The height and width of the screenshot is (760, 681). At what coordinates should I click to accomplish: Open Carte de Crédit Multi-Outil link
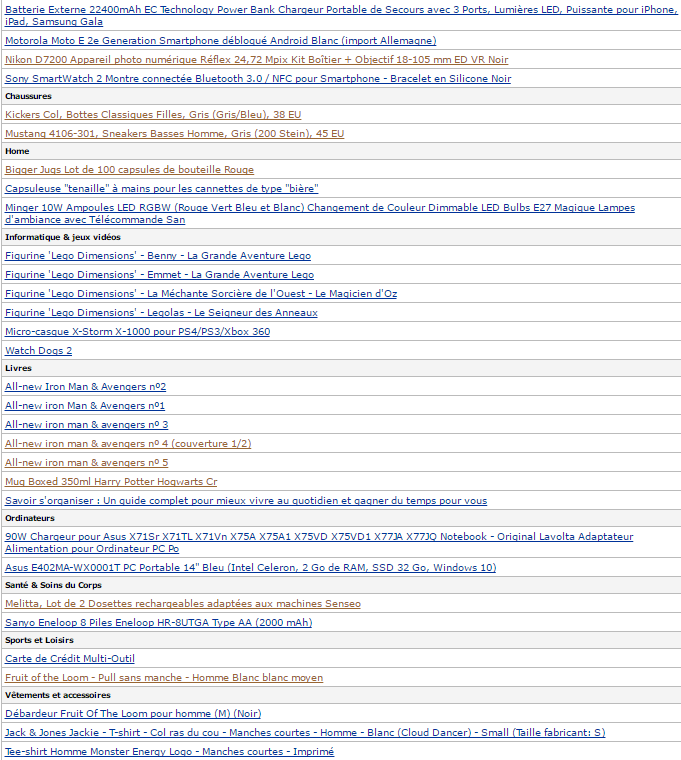coord(70,658)
